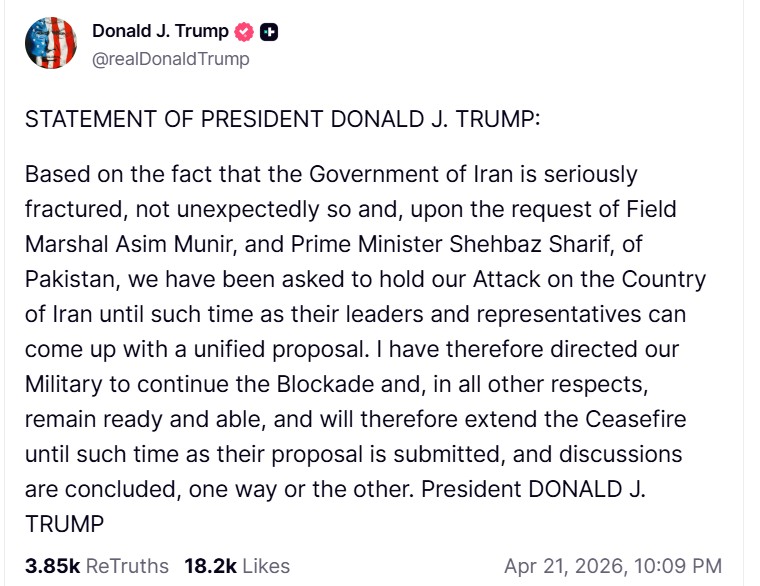Image resolution: width=760 pixels, height=586 pixels.
Task: Click the red verified checkmark badge
Action: [x=244, y=32]
